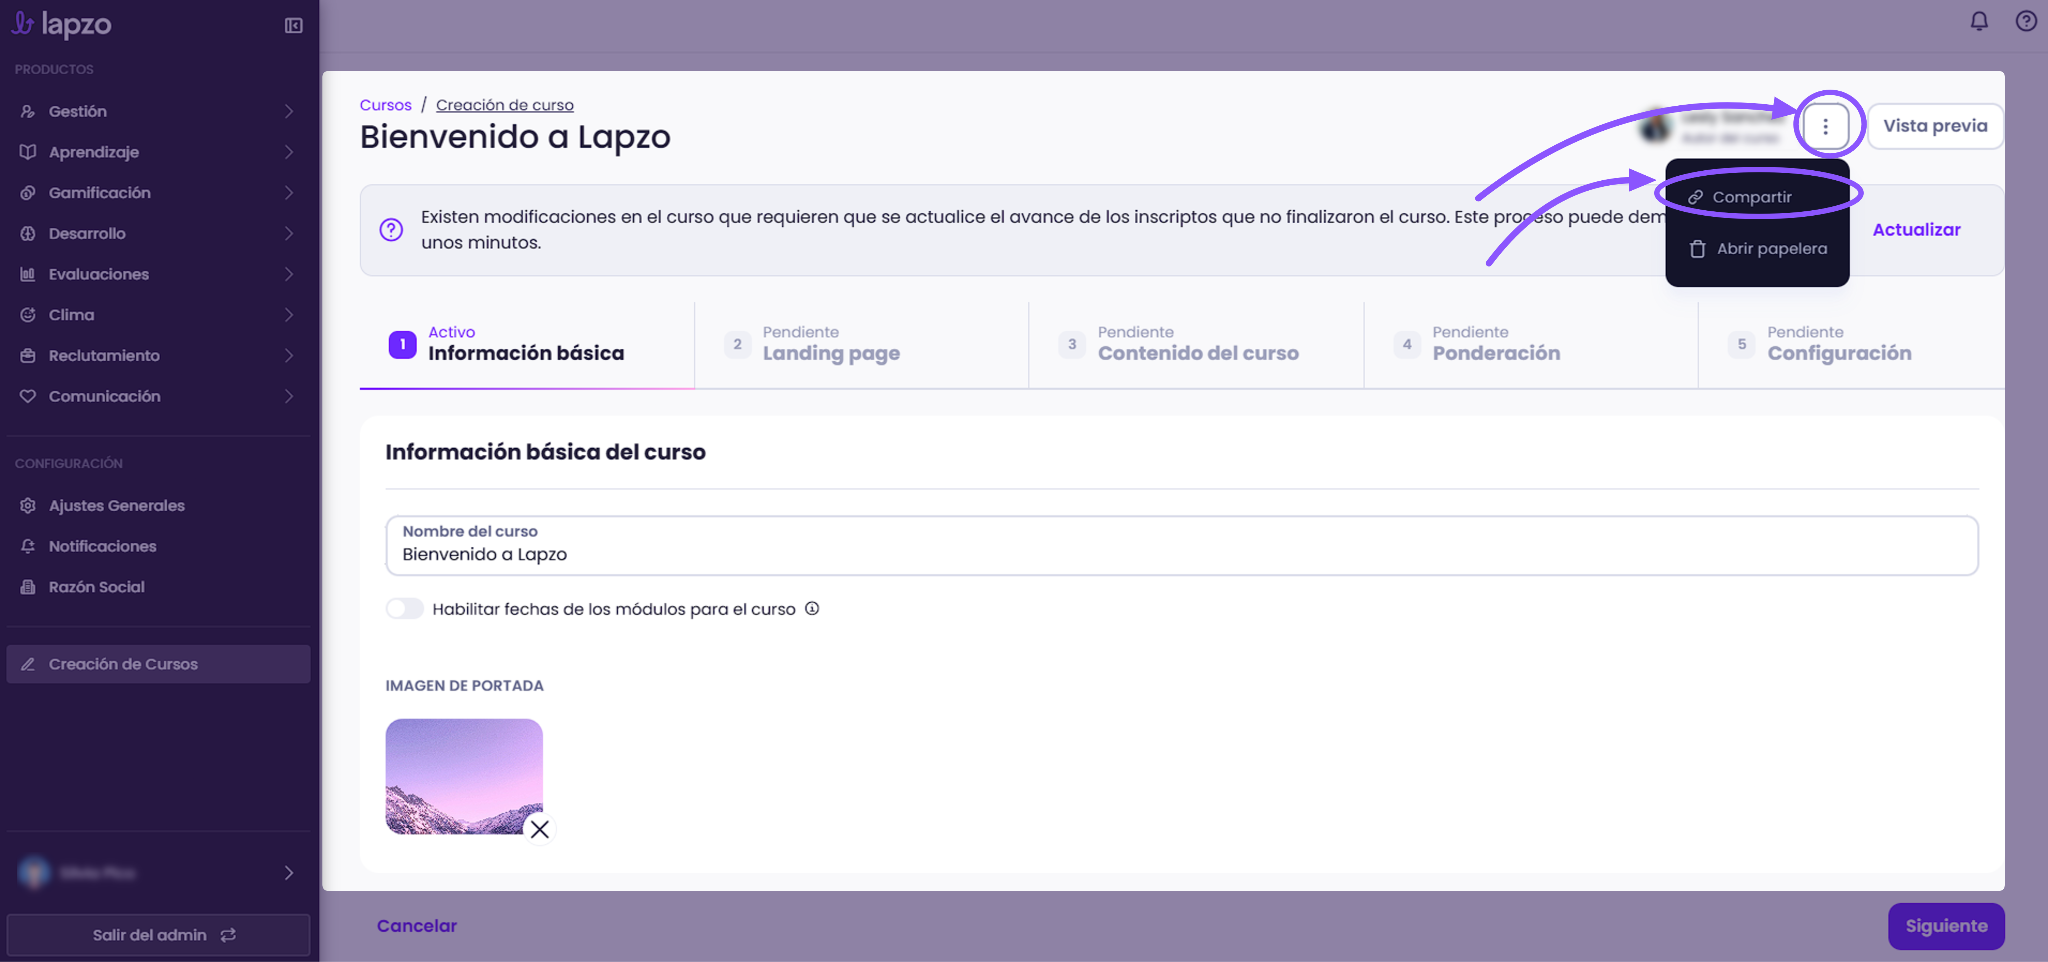This screenshot has width=2048, height=962.
Task: Click the Gamificación sidebar icon
Action: 28,192
